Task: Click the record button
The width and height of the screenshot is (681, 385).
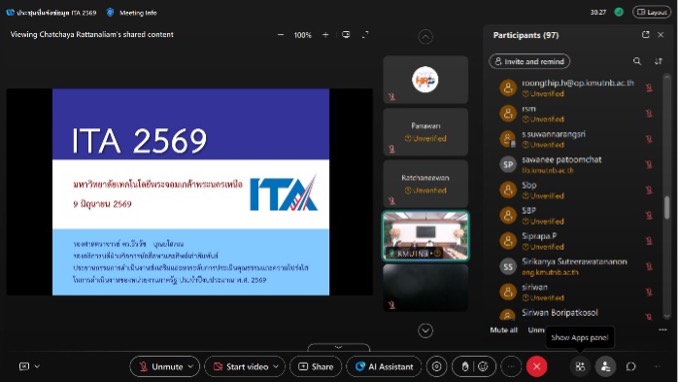Action: click(x=437, y=367)
